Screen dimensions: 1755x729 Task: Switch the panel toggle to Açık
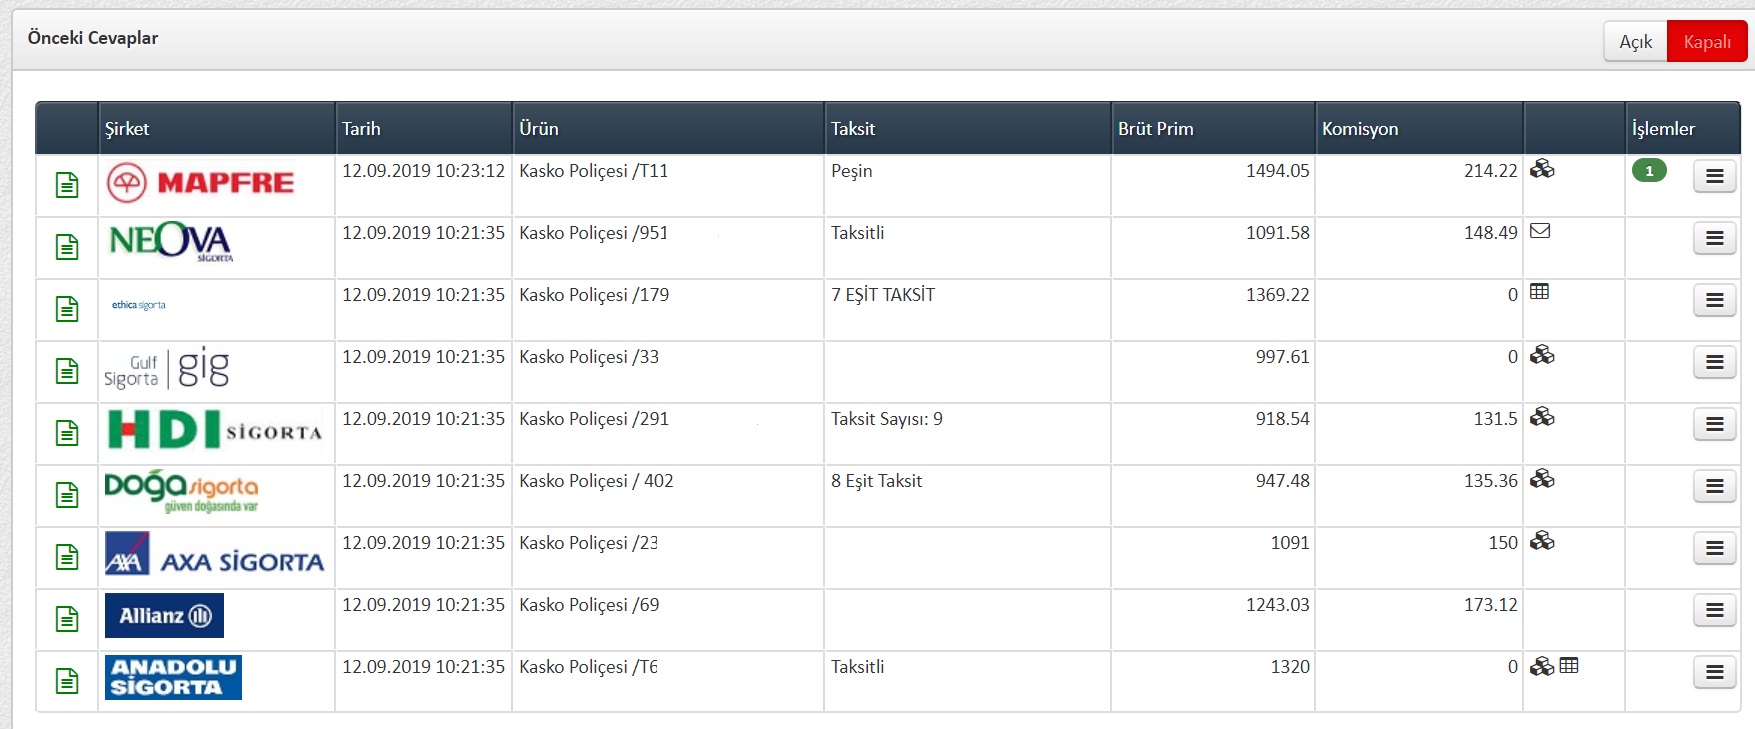coord(1636,42)
